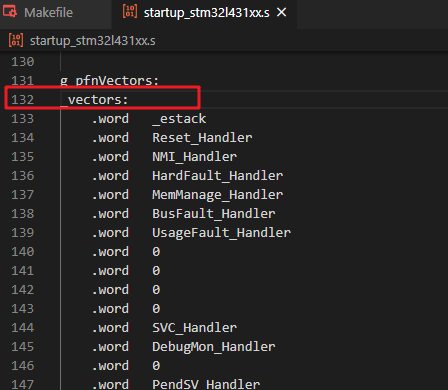Click the UsageFault_Handler symbol
Image resolution: width=448 pixels, height=390 pixels.
[x=221, y=233]
